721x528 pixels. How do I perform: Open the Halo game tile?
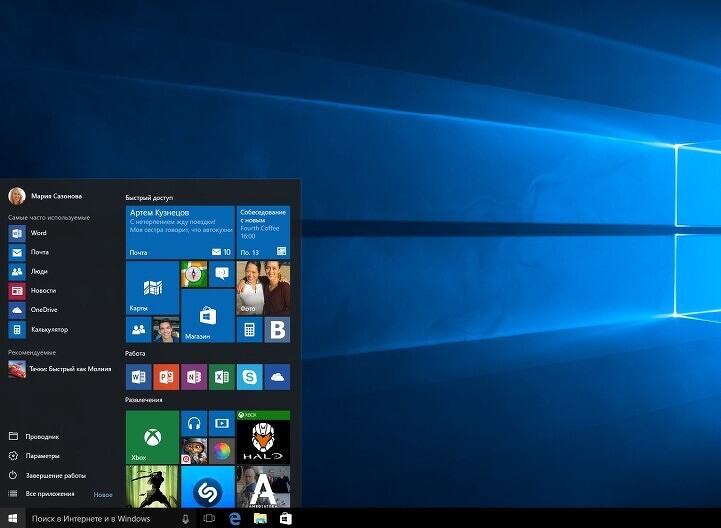pyautogui.click(x=263, y=437)
